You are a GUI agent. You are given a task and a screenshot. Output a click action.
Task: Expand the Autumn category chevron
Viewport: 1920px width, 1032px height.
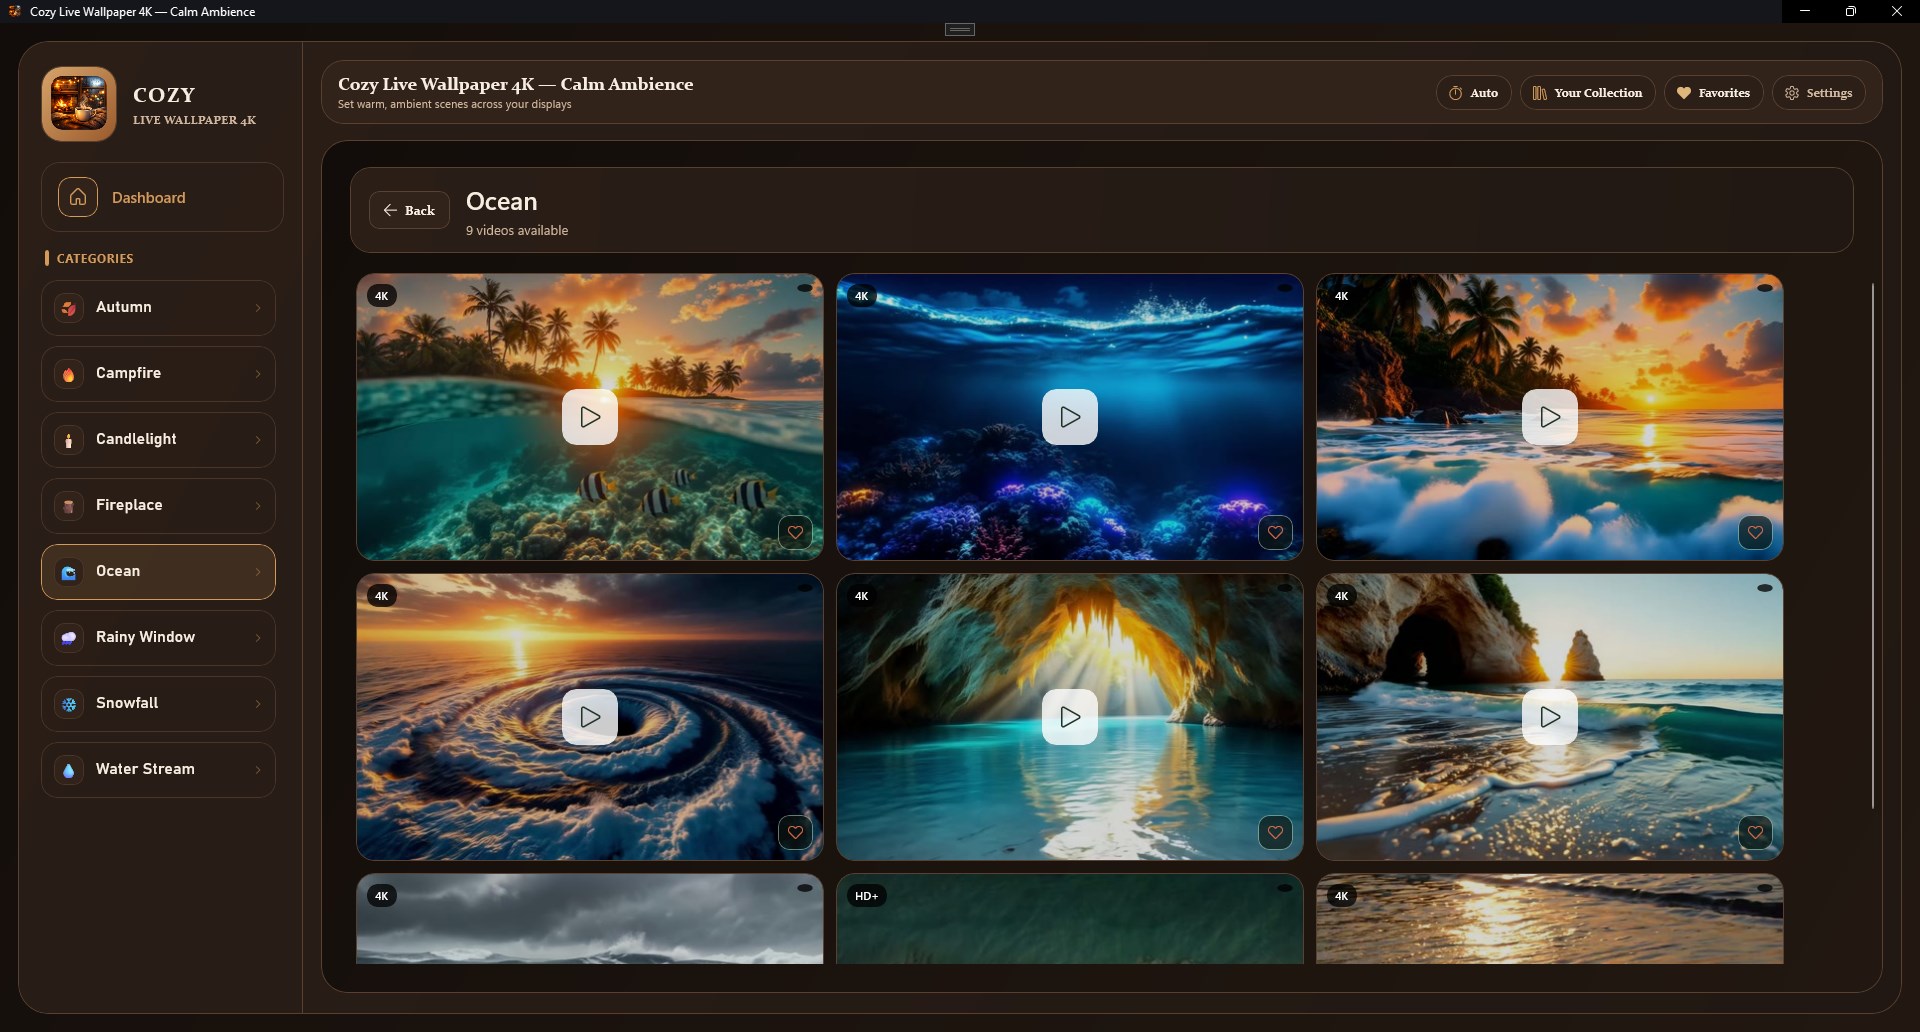[x=258, y=308]
